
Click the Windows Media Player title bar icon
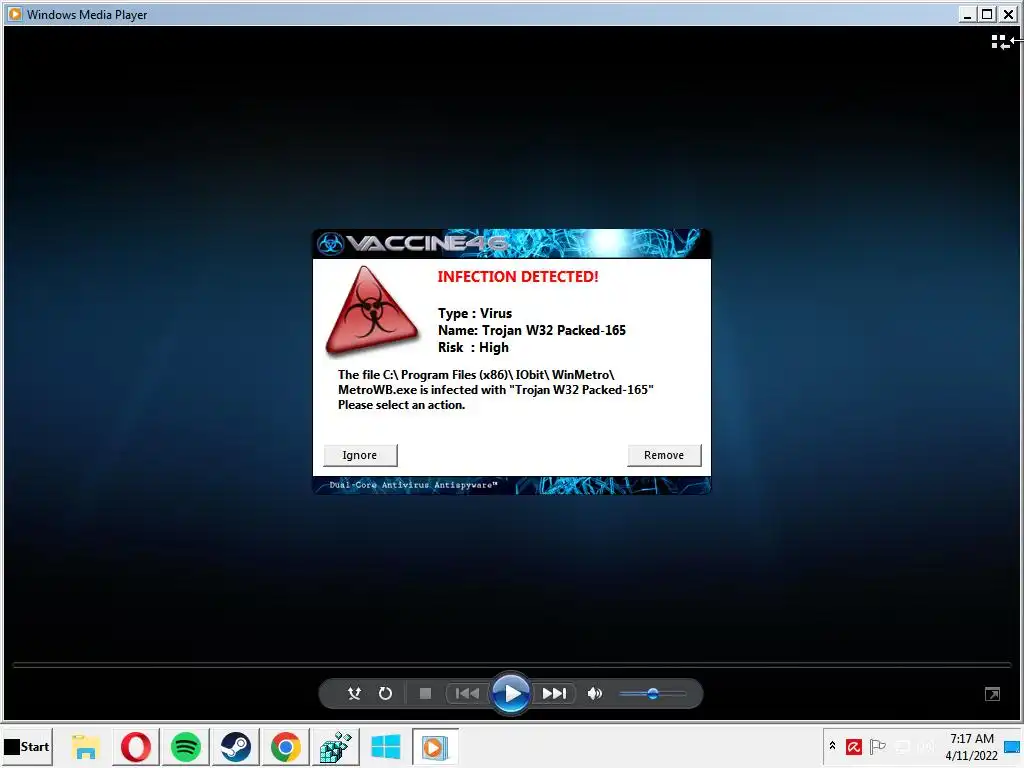[x=14, y=14]
